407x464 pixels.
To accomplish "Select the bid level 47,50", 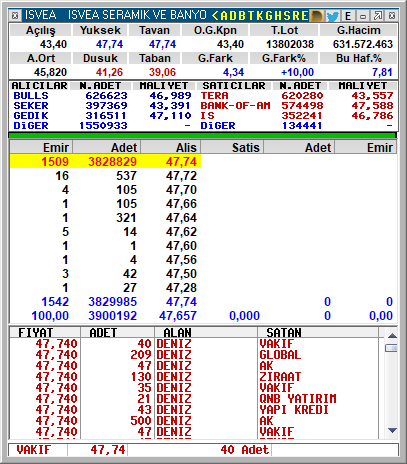I will click(181, 274).
